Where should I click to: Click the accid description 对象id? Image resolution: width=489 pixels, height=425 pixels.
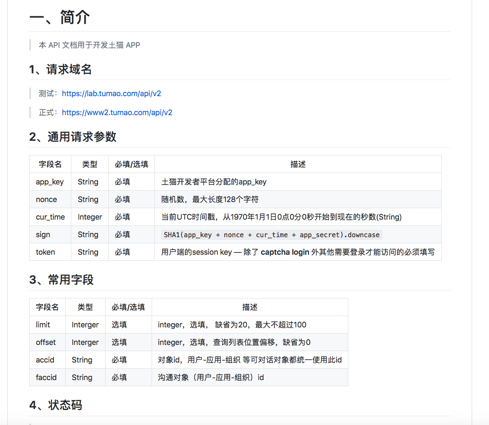tap(250, 360)
